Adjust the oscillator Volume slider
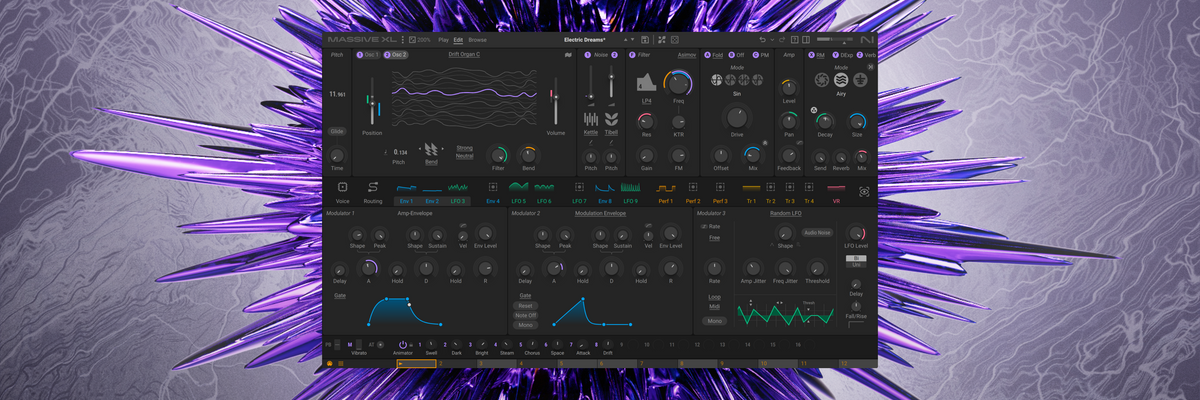Viewport: 1200px width, 400px height. pyautogui.click(x=555, y=102)
